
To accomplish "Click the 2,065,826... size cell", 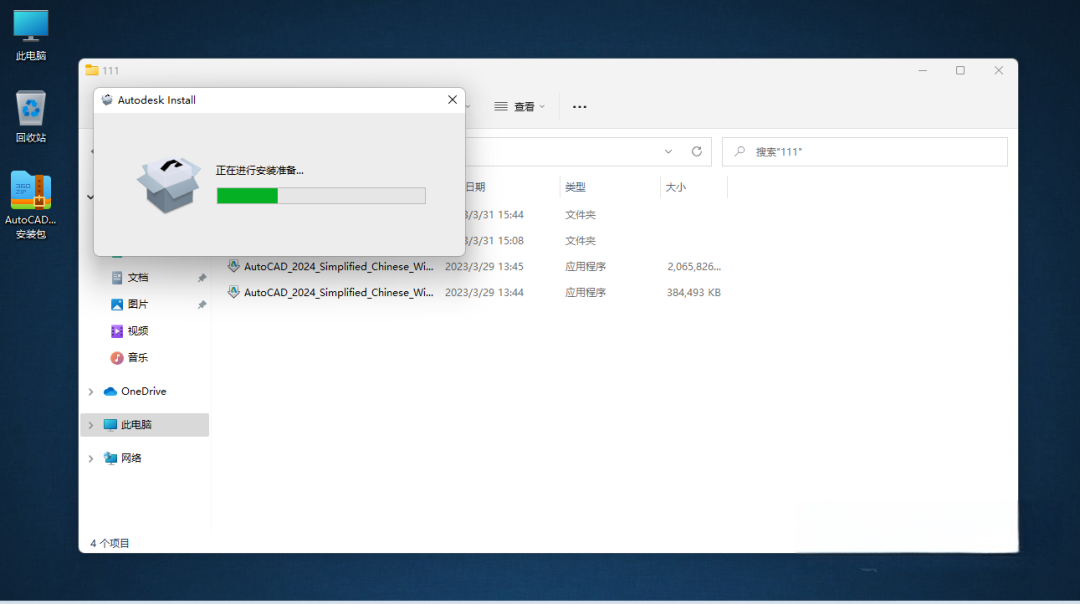I will pos(694,267).
